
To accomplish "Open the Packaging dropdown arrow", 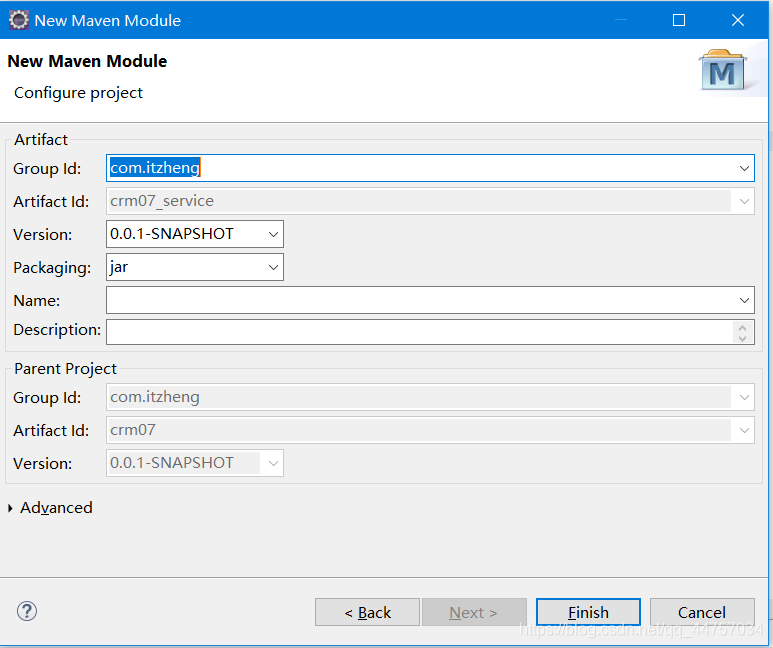I will 273,267.
